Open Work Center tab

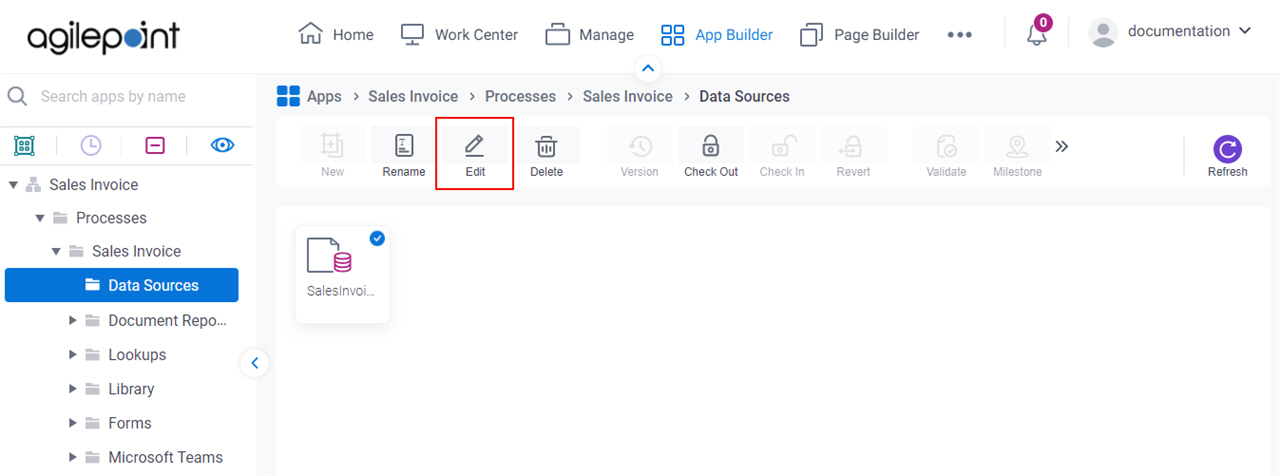click(x=459, y=34)
